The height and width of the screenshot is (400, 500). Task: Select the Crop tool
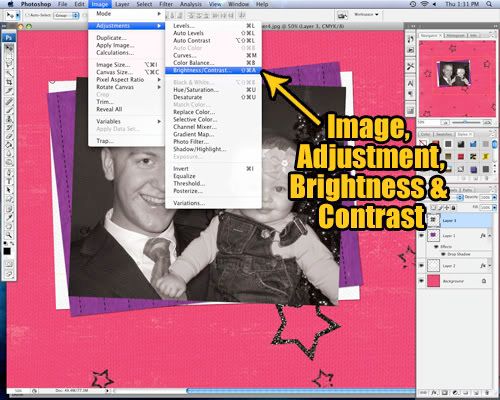click(x=9, y=82)
